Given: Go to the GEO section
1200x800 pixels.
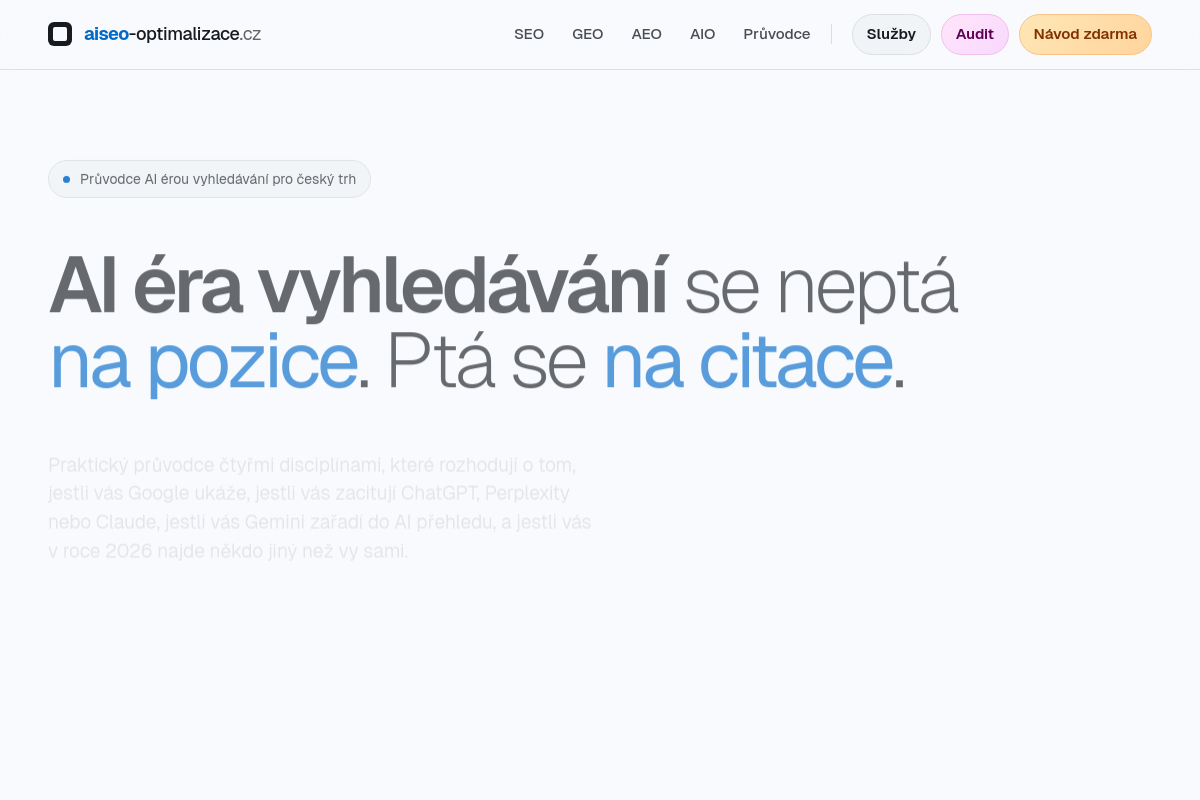Looking at the screenshot, I should 588,34.
